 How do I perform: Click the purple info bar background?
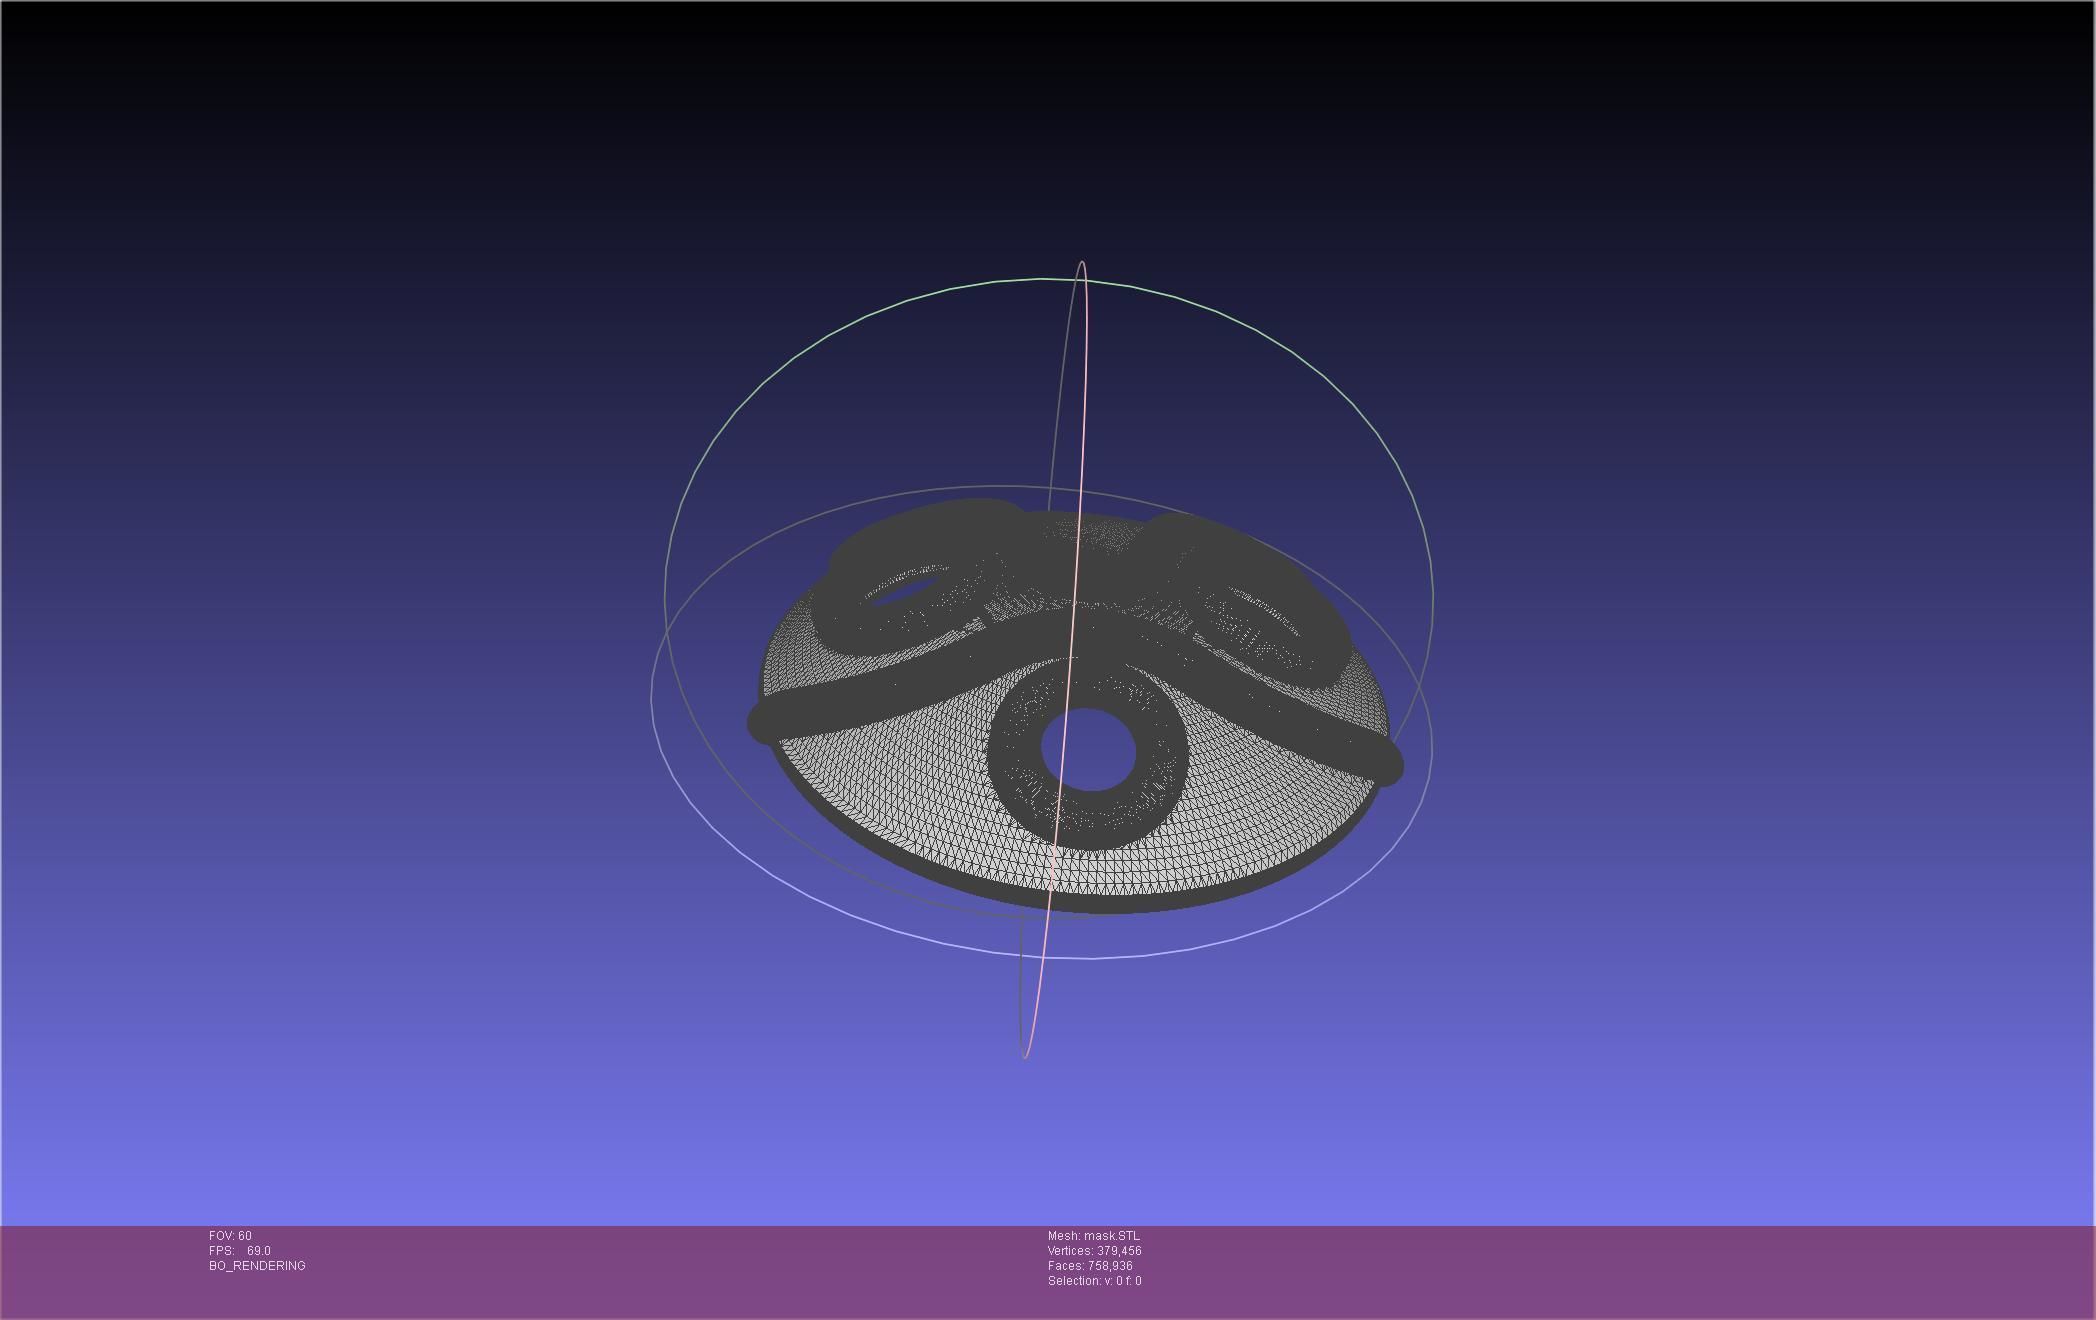click(1600, 1270)
